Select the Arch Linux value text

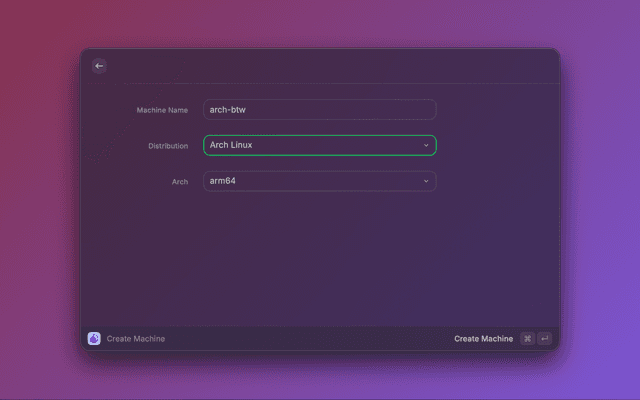231,145
